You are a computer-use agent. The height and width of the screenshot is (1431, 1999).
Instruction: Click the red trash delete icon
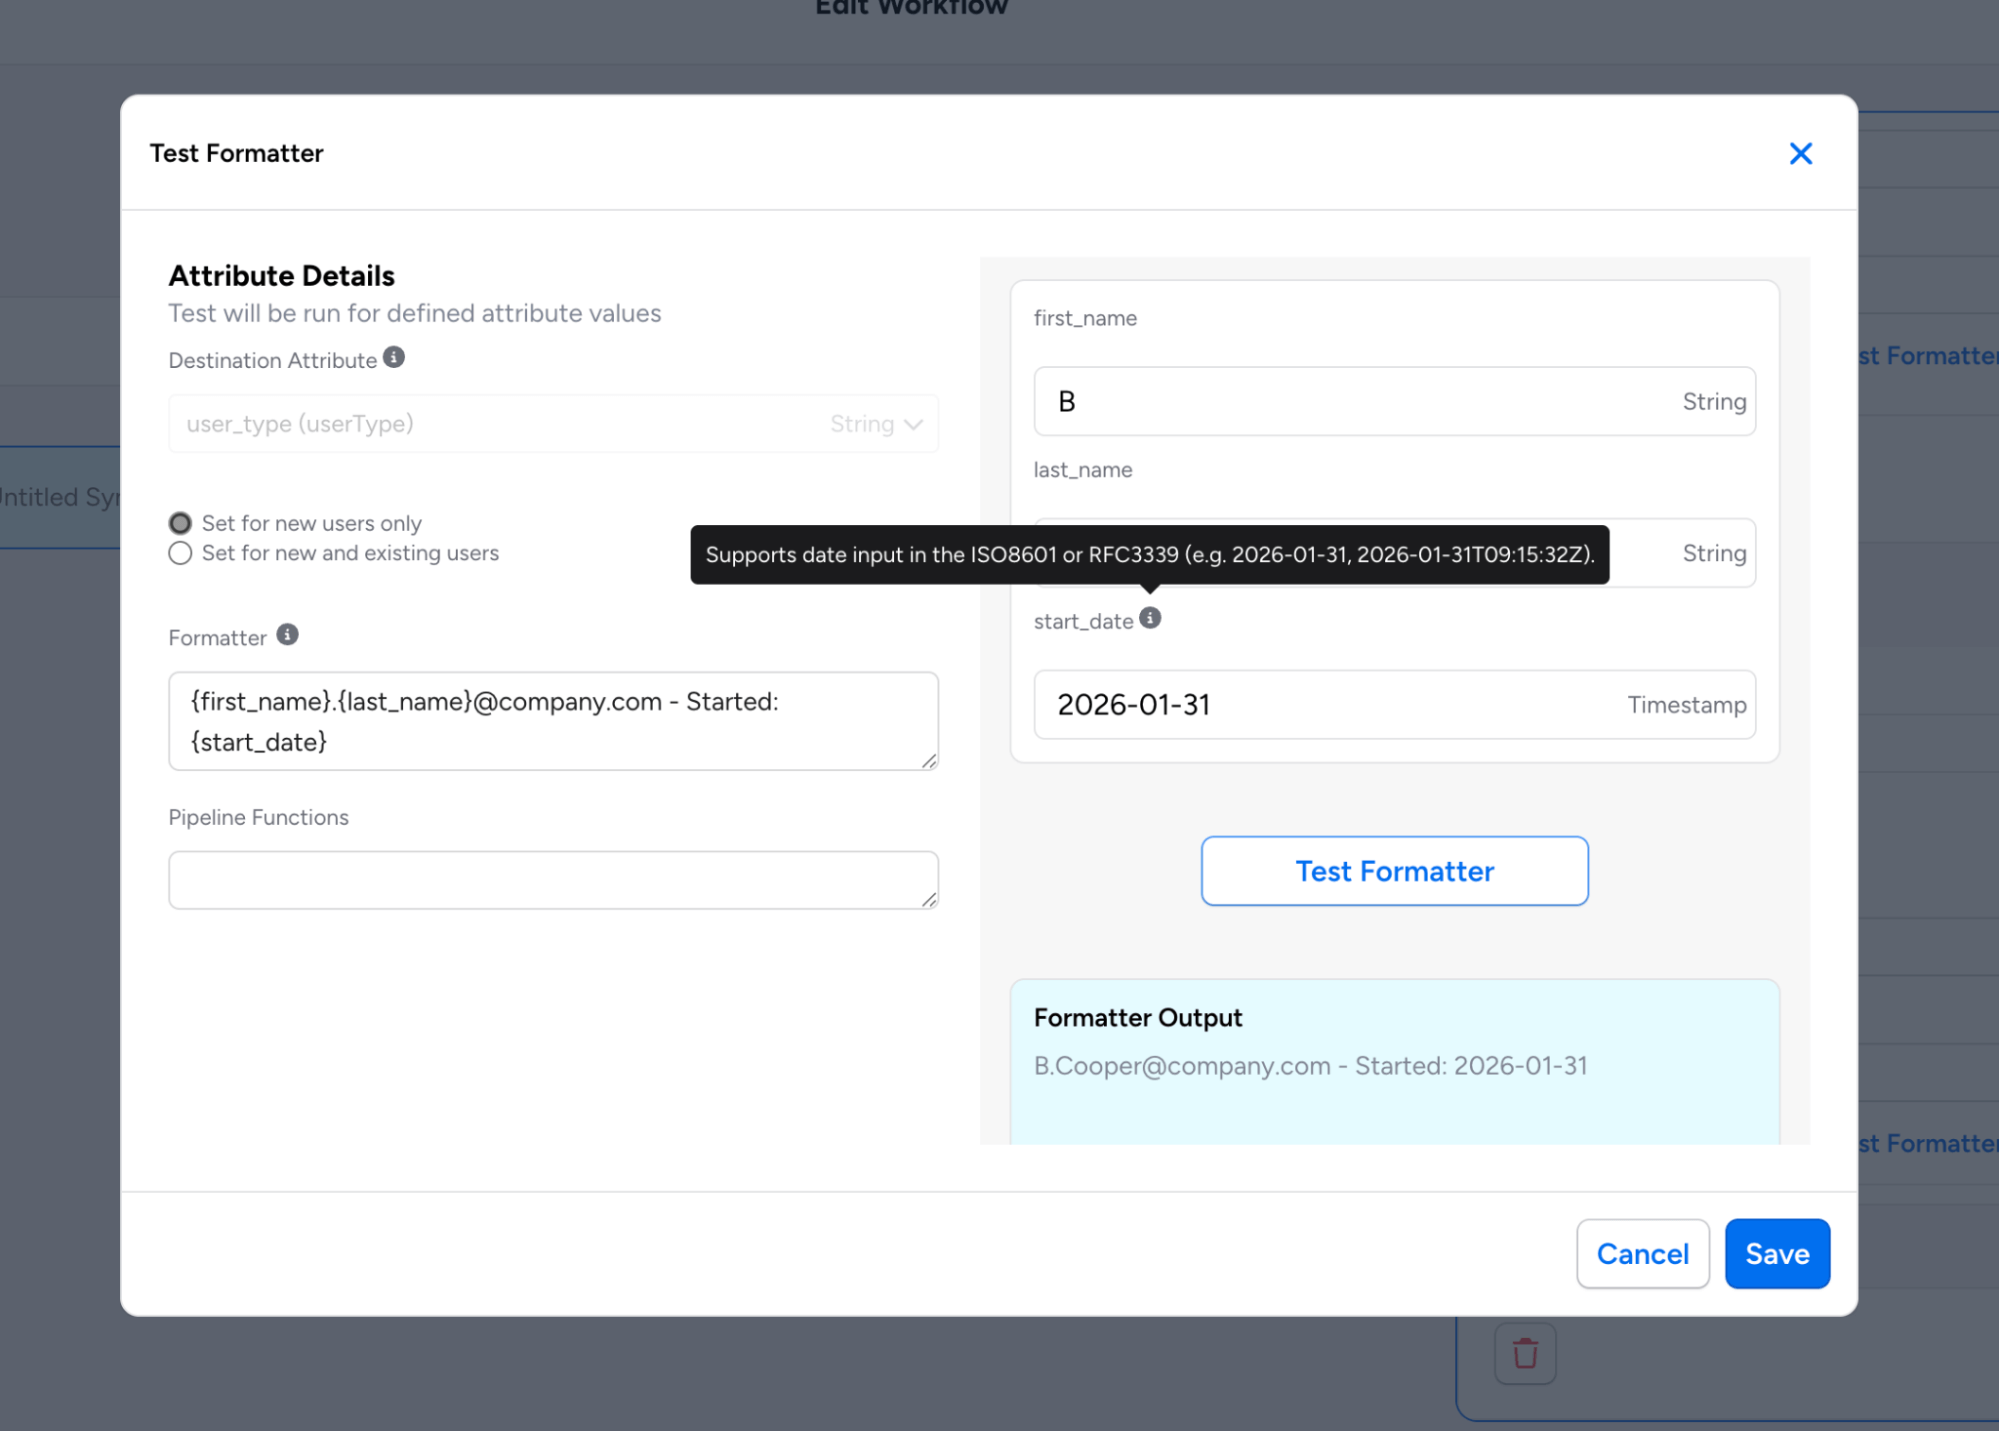pos(1524,1353)
